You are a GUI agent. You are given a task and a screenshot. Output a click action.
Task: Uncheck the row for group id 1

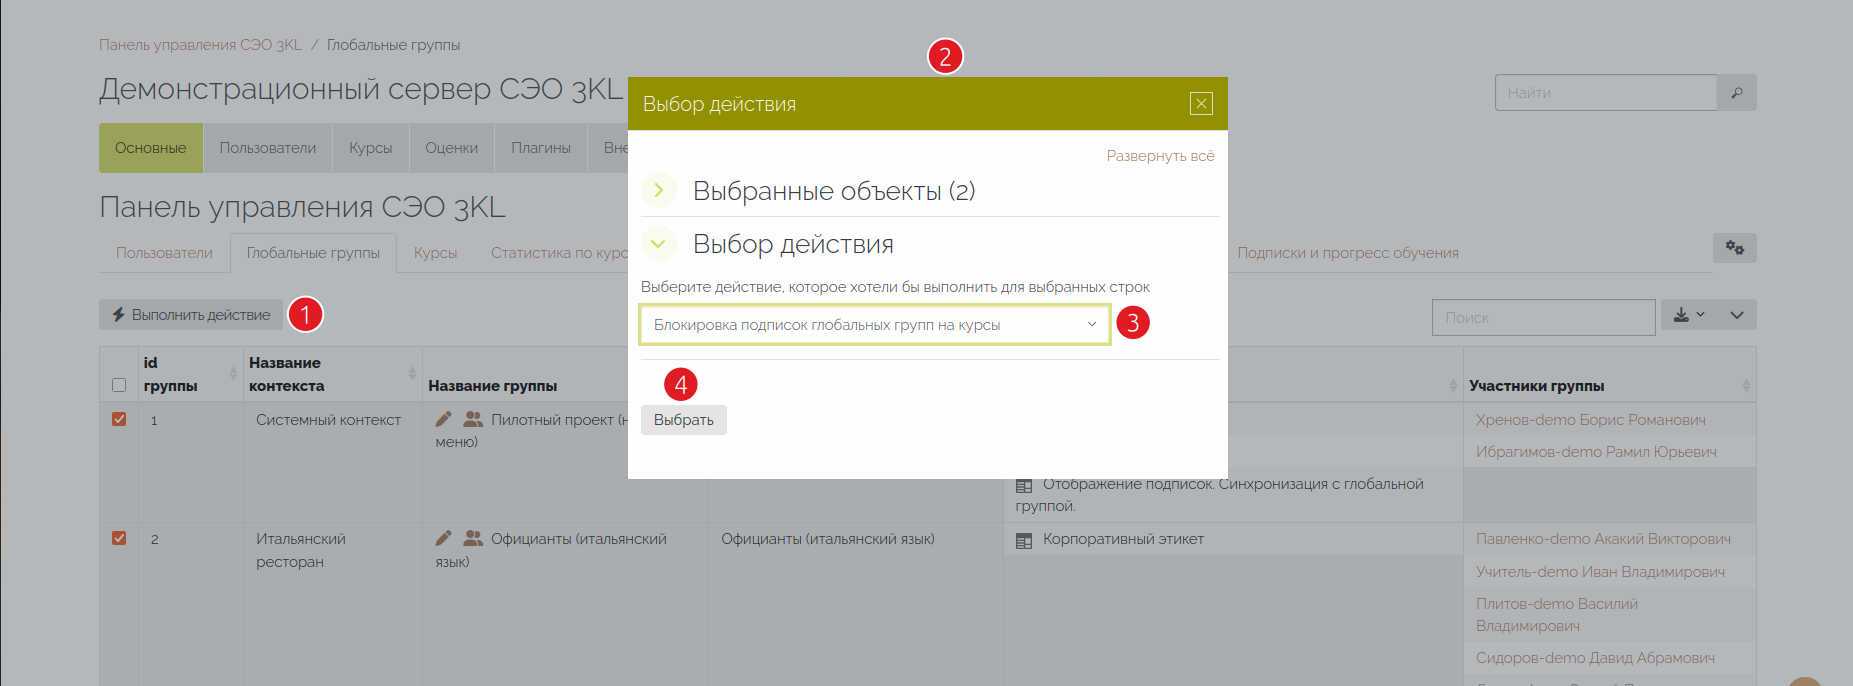click(119, 419)
